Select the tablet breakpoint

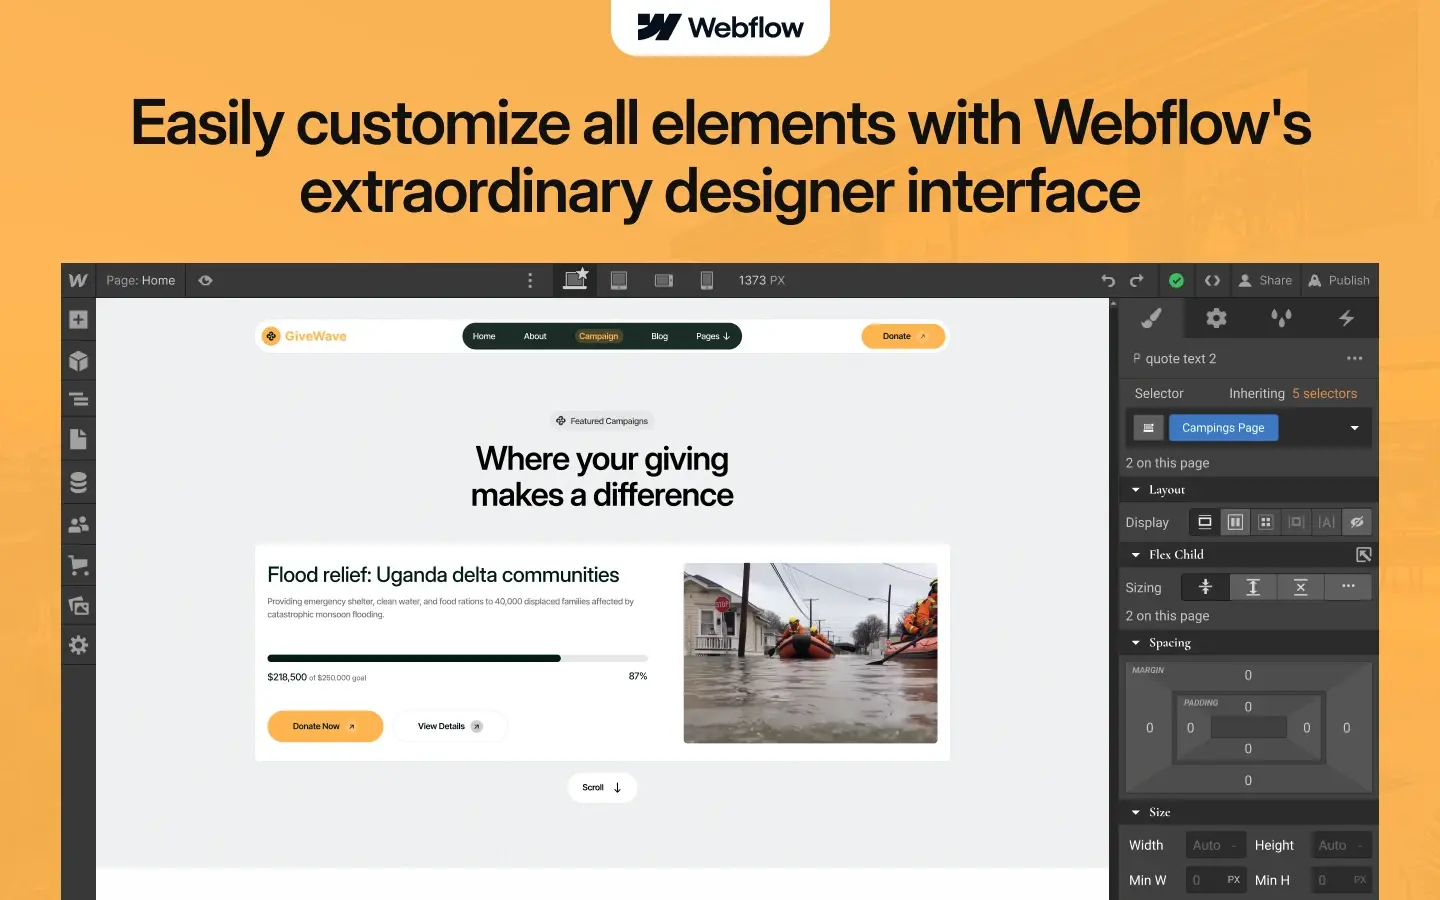point(619,281)
